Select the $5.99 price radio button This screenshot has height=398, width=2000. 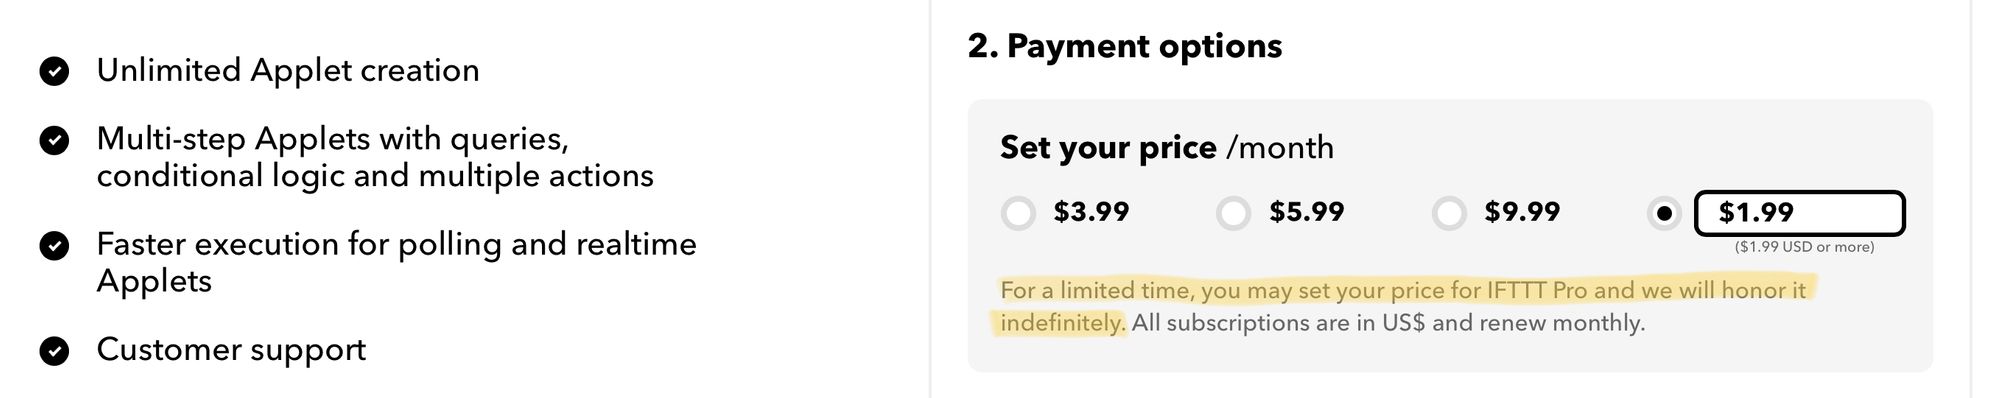point(1233,213)
